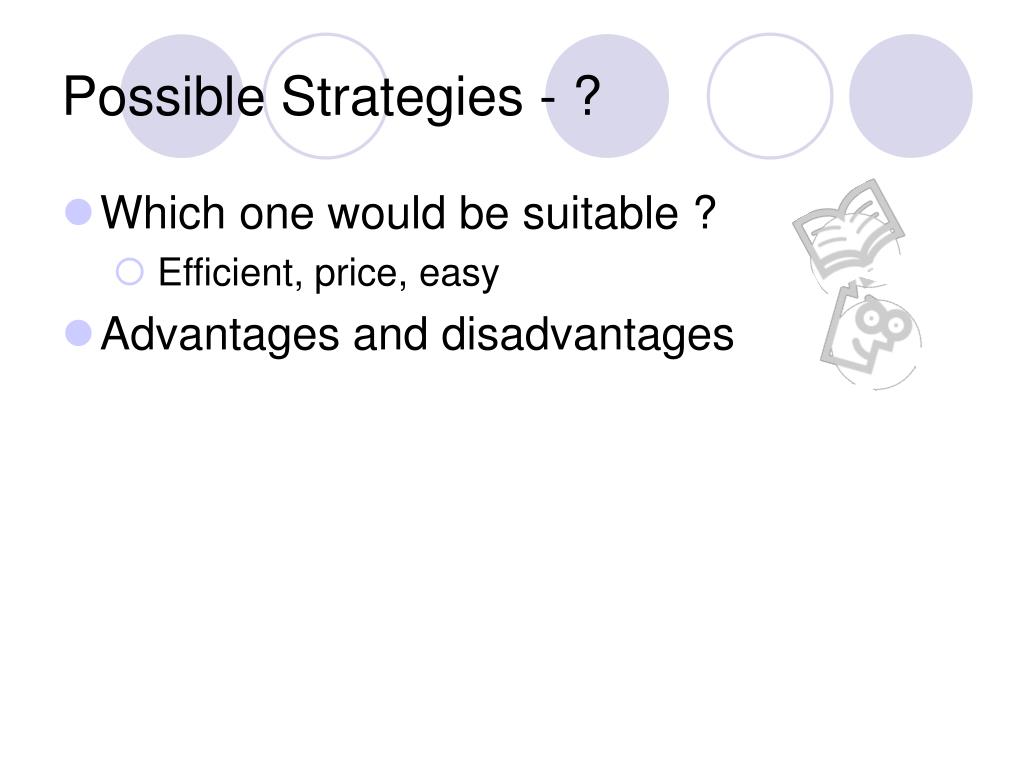Click the filled bullet before "Advantages and disadvantages"

[x=79, y=333]
